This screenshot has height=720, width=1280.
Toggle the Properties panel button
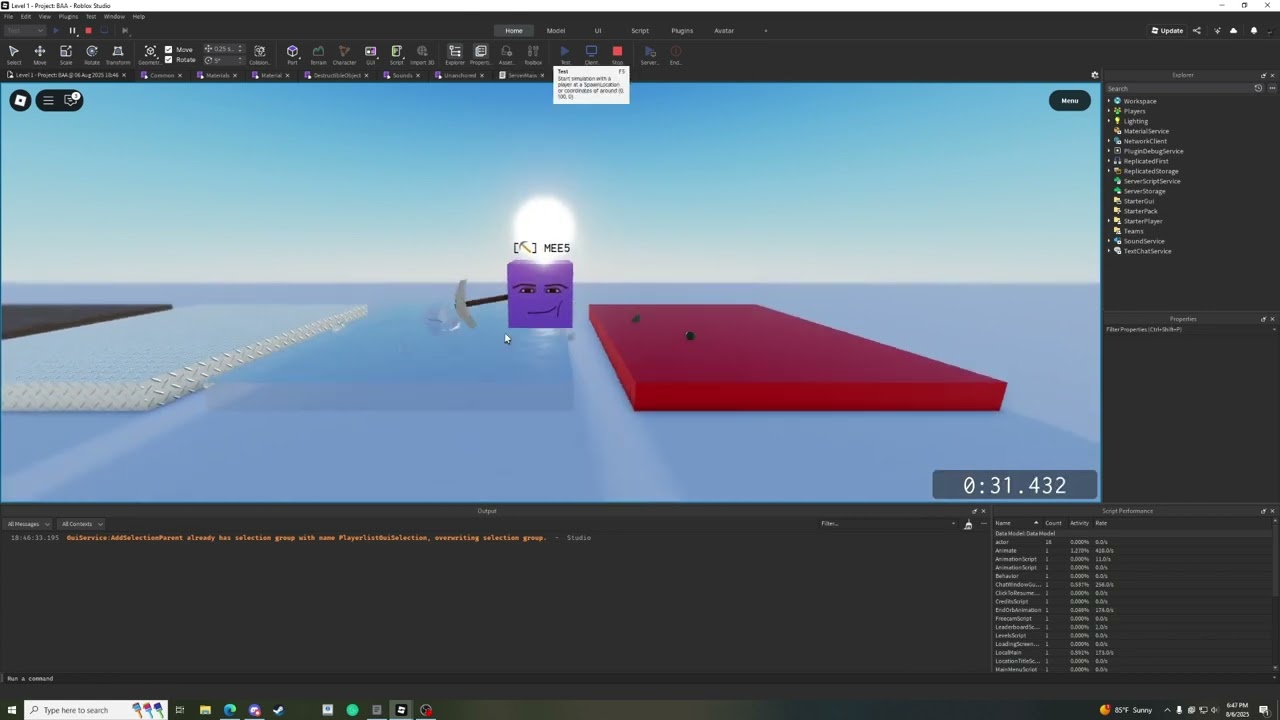[481, 54]
